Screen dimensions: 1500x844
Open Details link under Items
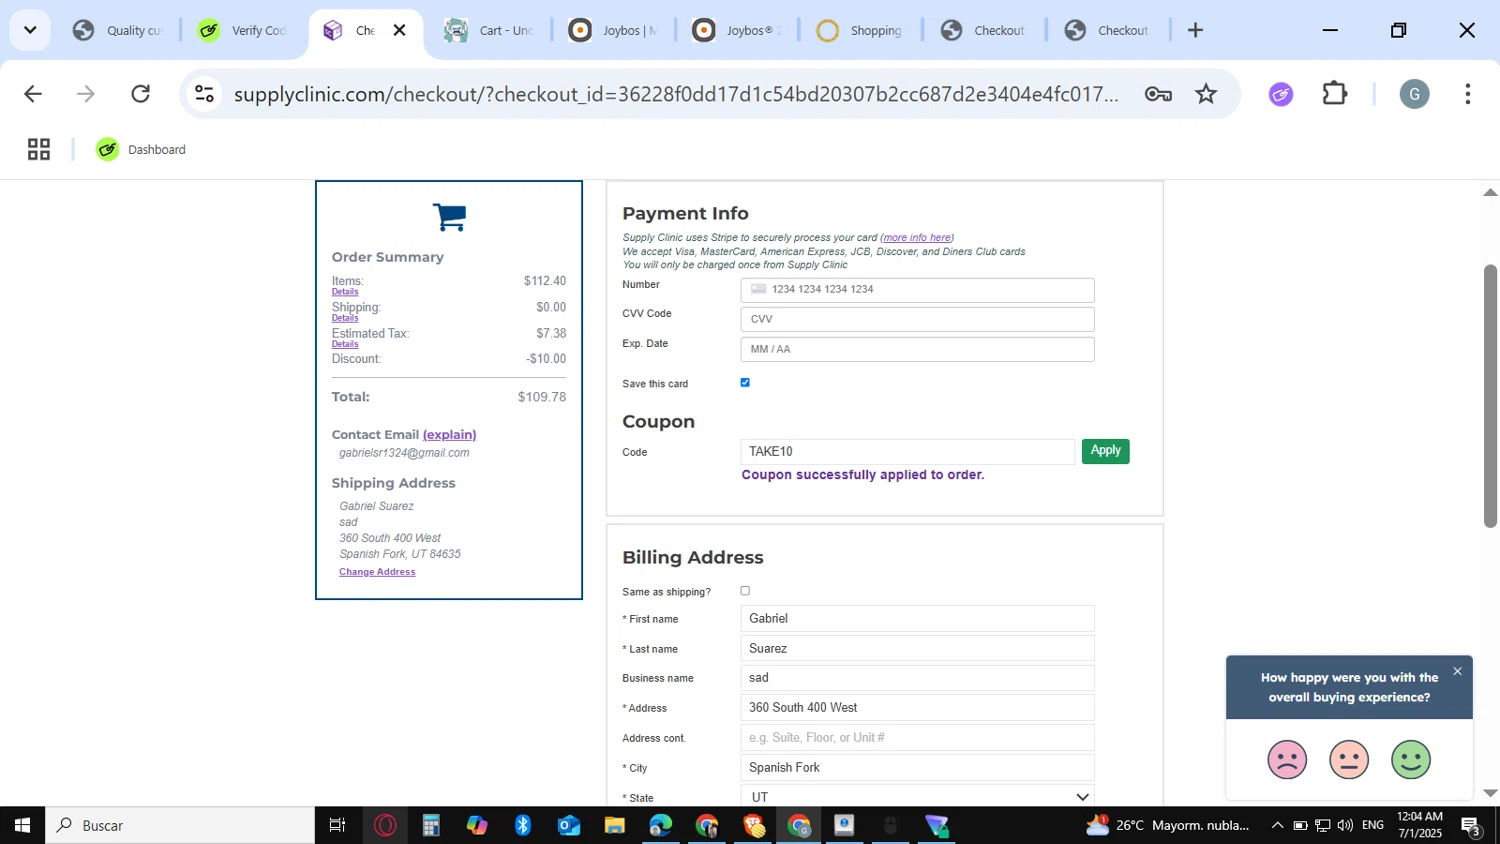(345, 292)
